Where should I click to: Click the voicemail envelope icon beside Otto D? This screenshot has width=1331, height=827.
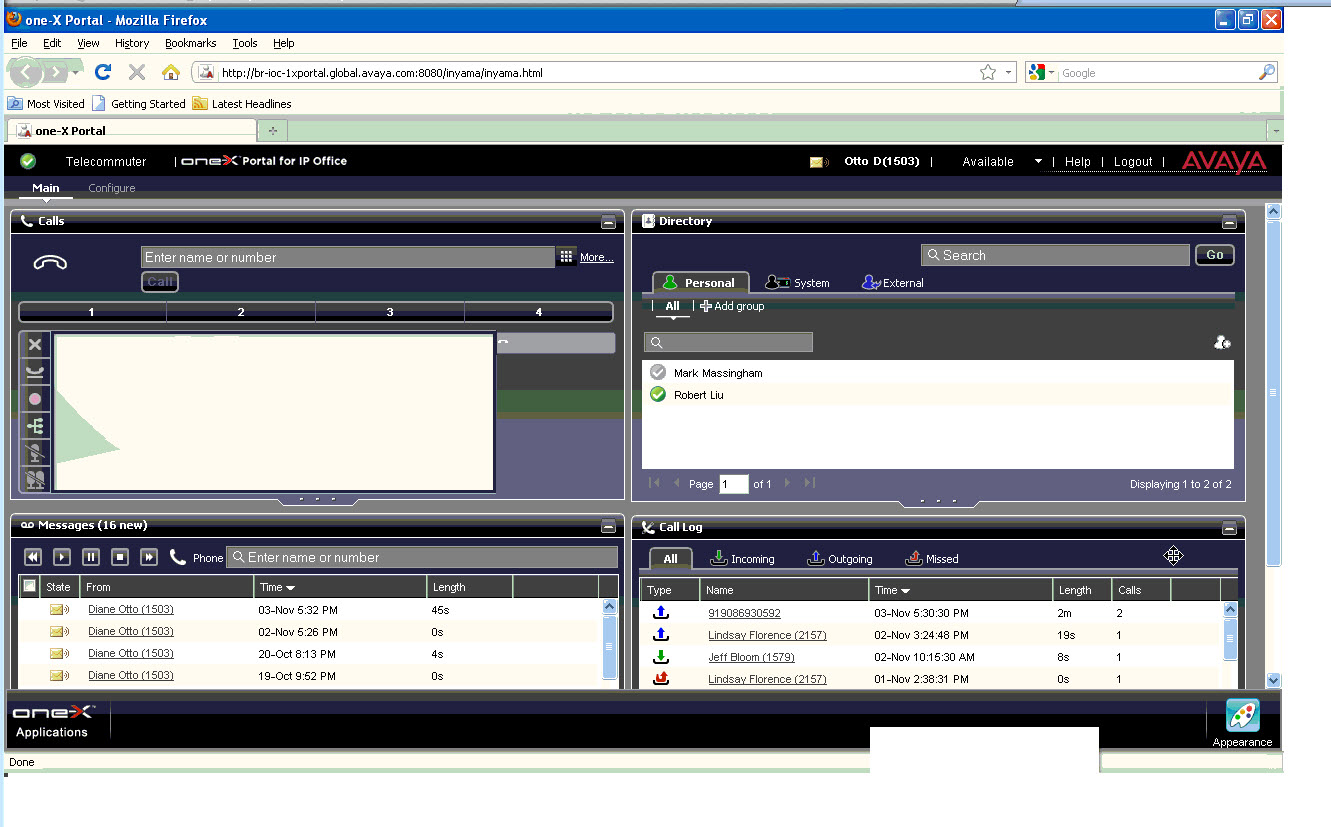click(820, 162)
